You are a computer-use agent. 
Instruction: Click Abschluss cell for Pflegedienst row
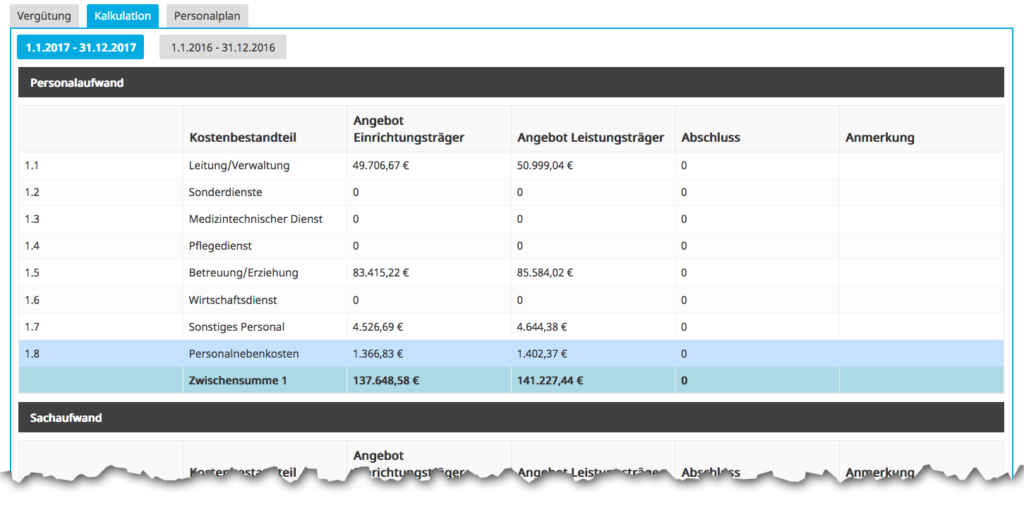[x=756, y=246]
